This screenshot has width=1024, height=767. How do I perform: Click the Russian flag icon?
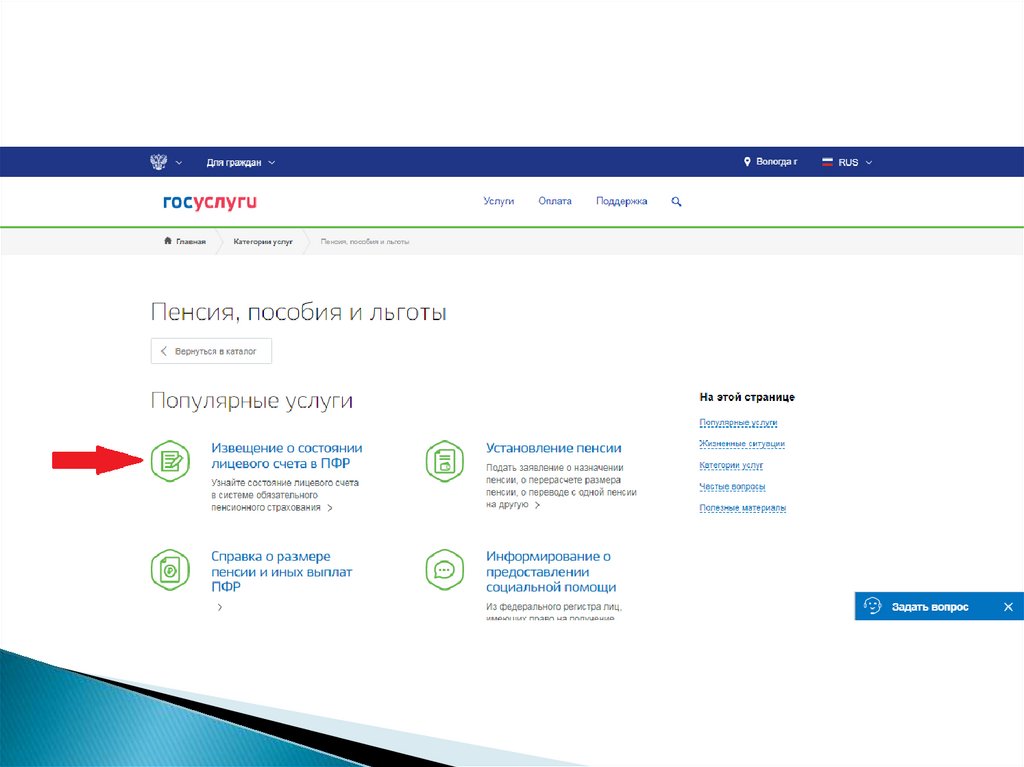(827, 162)
